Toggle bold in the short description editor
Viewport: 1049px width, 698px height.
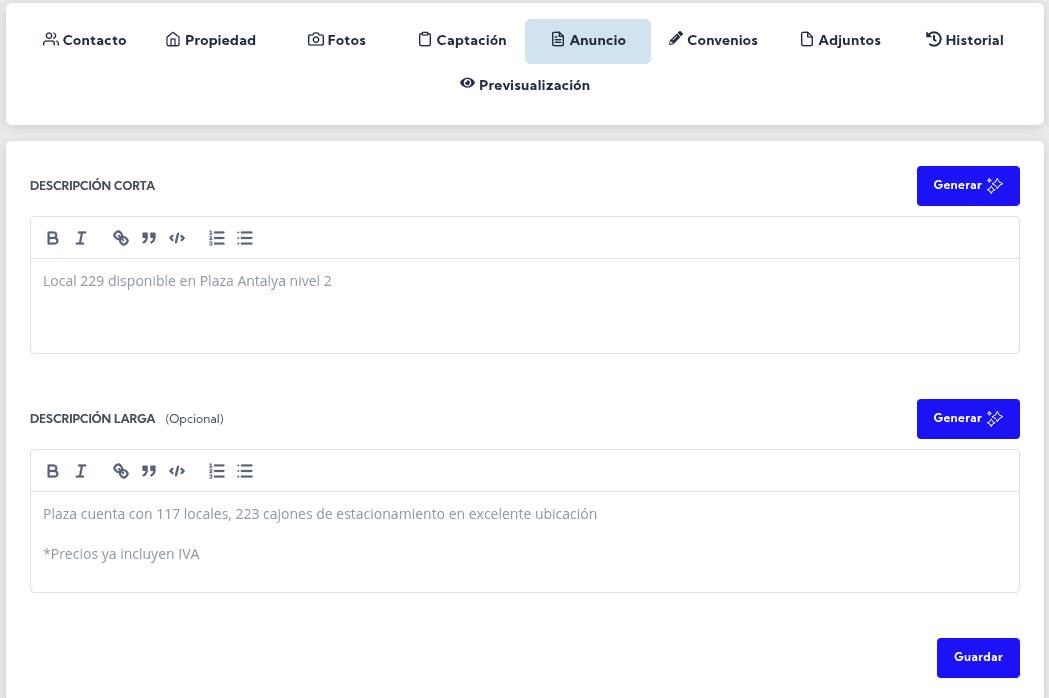(x=53, y=238)
